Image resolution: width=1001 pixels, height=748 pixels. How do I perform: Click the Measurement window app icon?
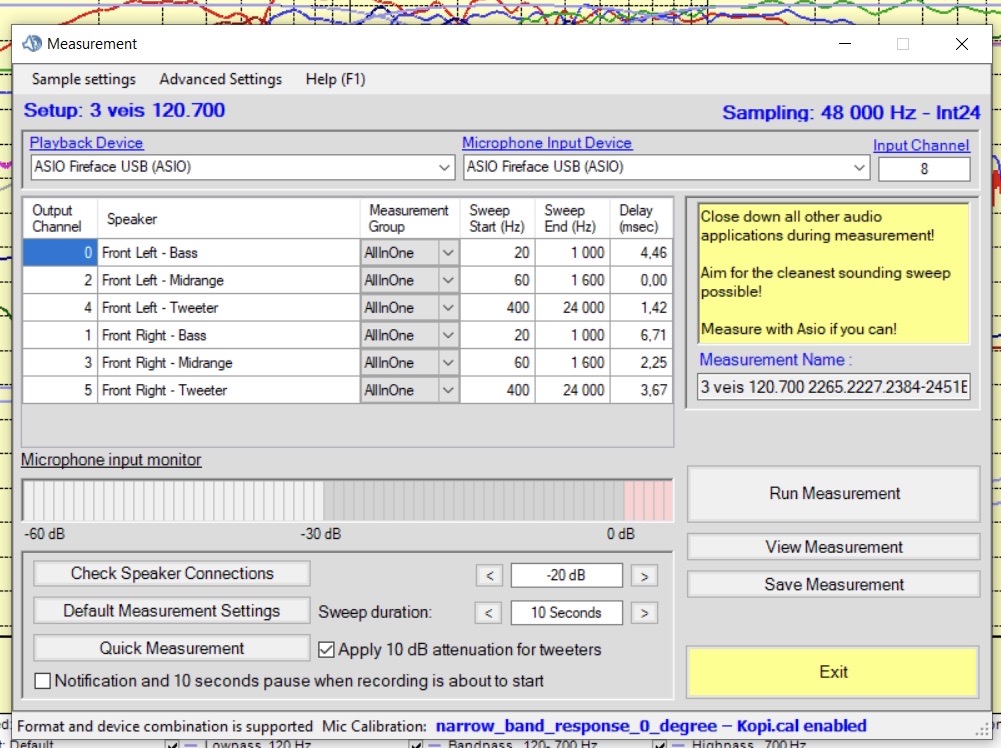(32, 44)
